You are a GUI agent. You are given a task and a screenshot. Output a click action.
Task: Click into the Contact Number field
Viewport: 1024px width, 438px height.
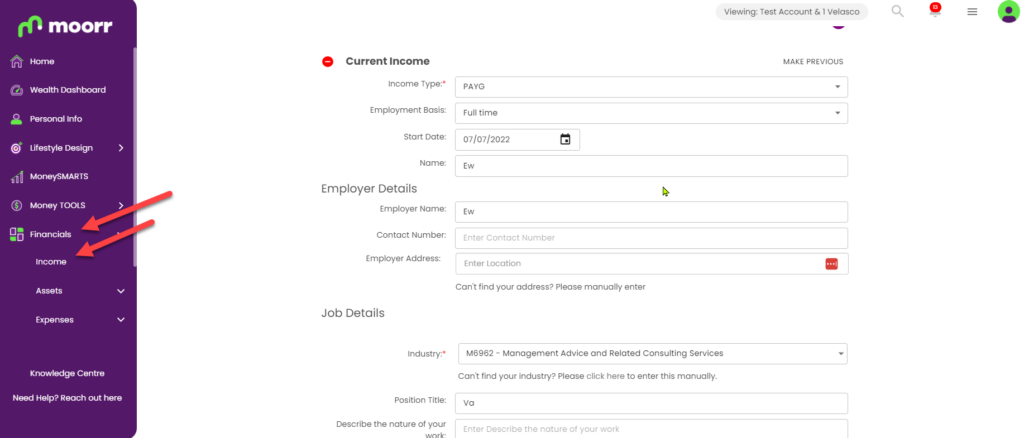(651, 238)
